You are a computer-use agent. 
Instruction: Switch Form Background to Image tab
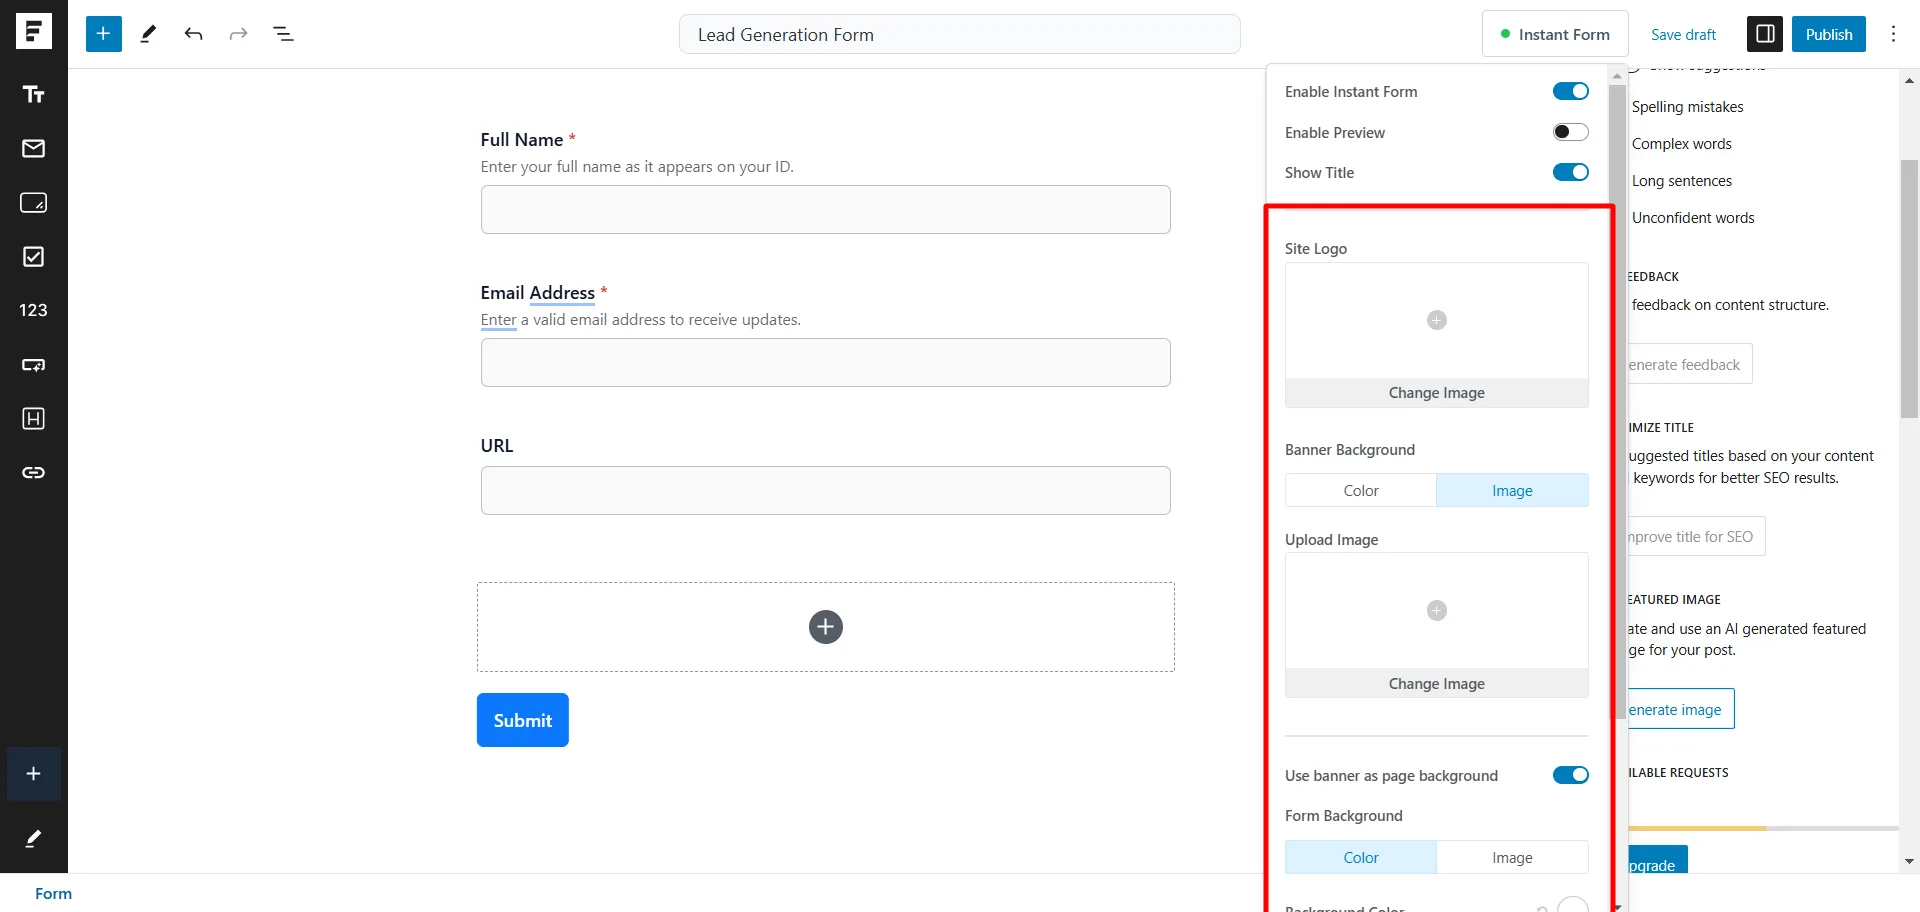(x=1512, y=857)
